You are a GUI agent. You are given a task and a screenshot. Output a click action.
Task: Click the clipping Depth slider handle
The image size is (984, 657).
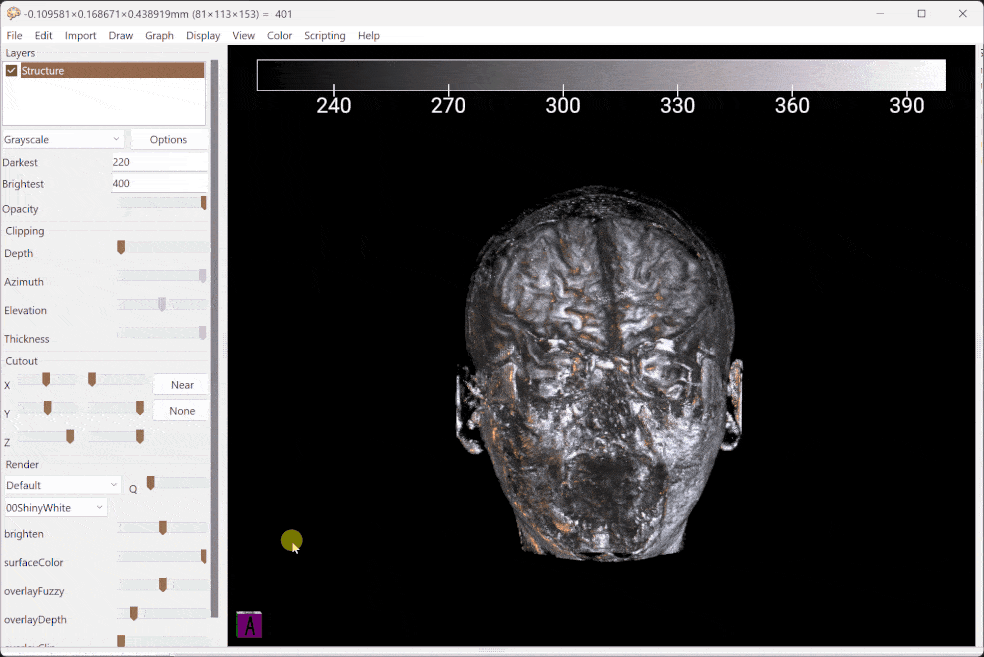(121, 247)
